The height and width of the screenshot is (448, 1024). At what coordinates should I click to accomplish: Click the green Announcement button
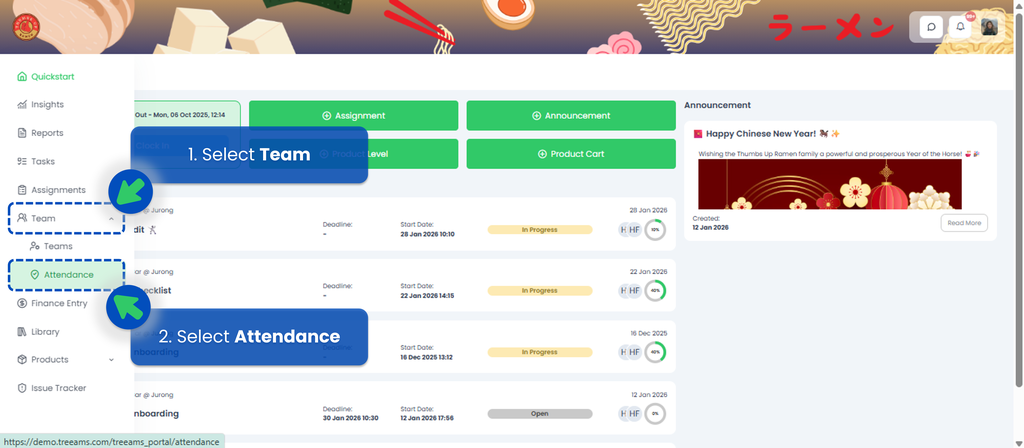tap(571, 115)
